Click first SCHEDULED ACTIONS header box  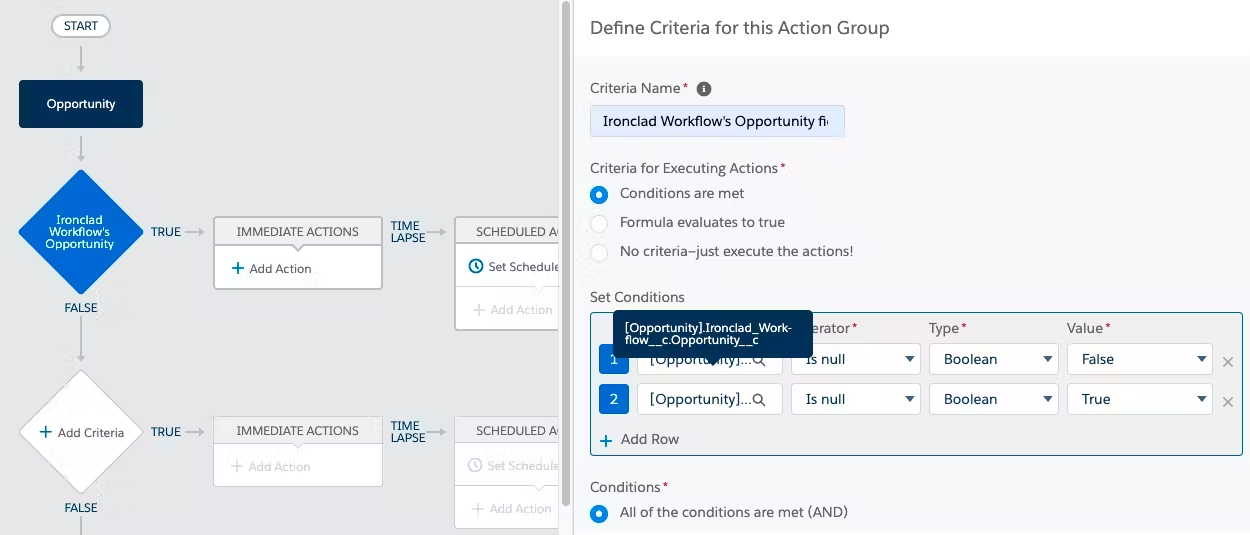(507, 231)
